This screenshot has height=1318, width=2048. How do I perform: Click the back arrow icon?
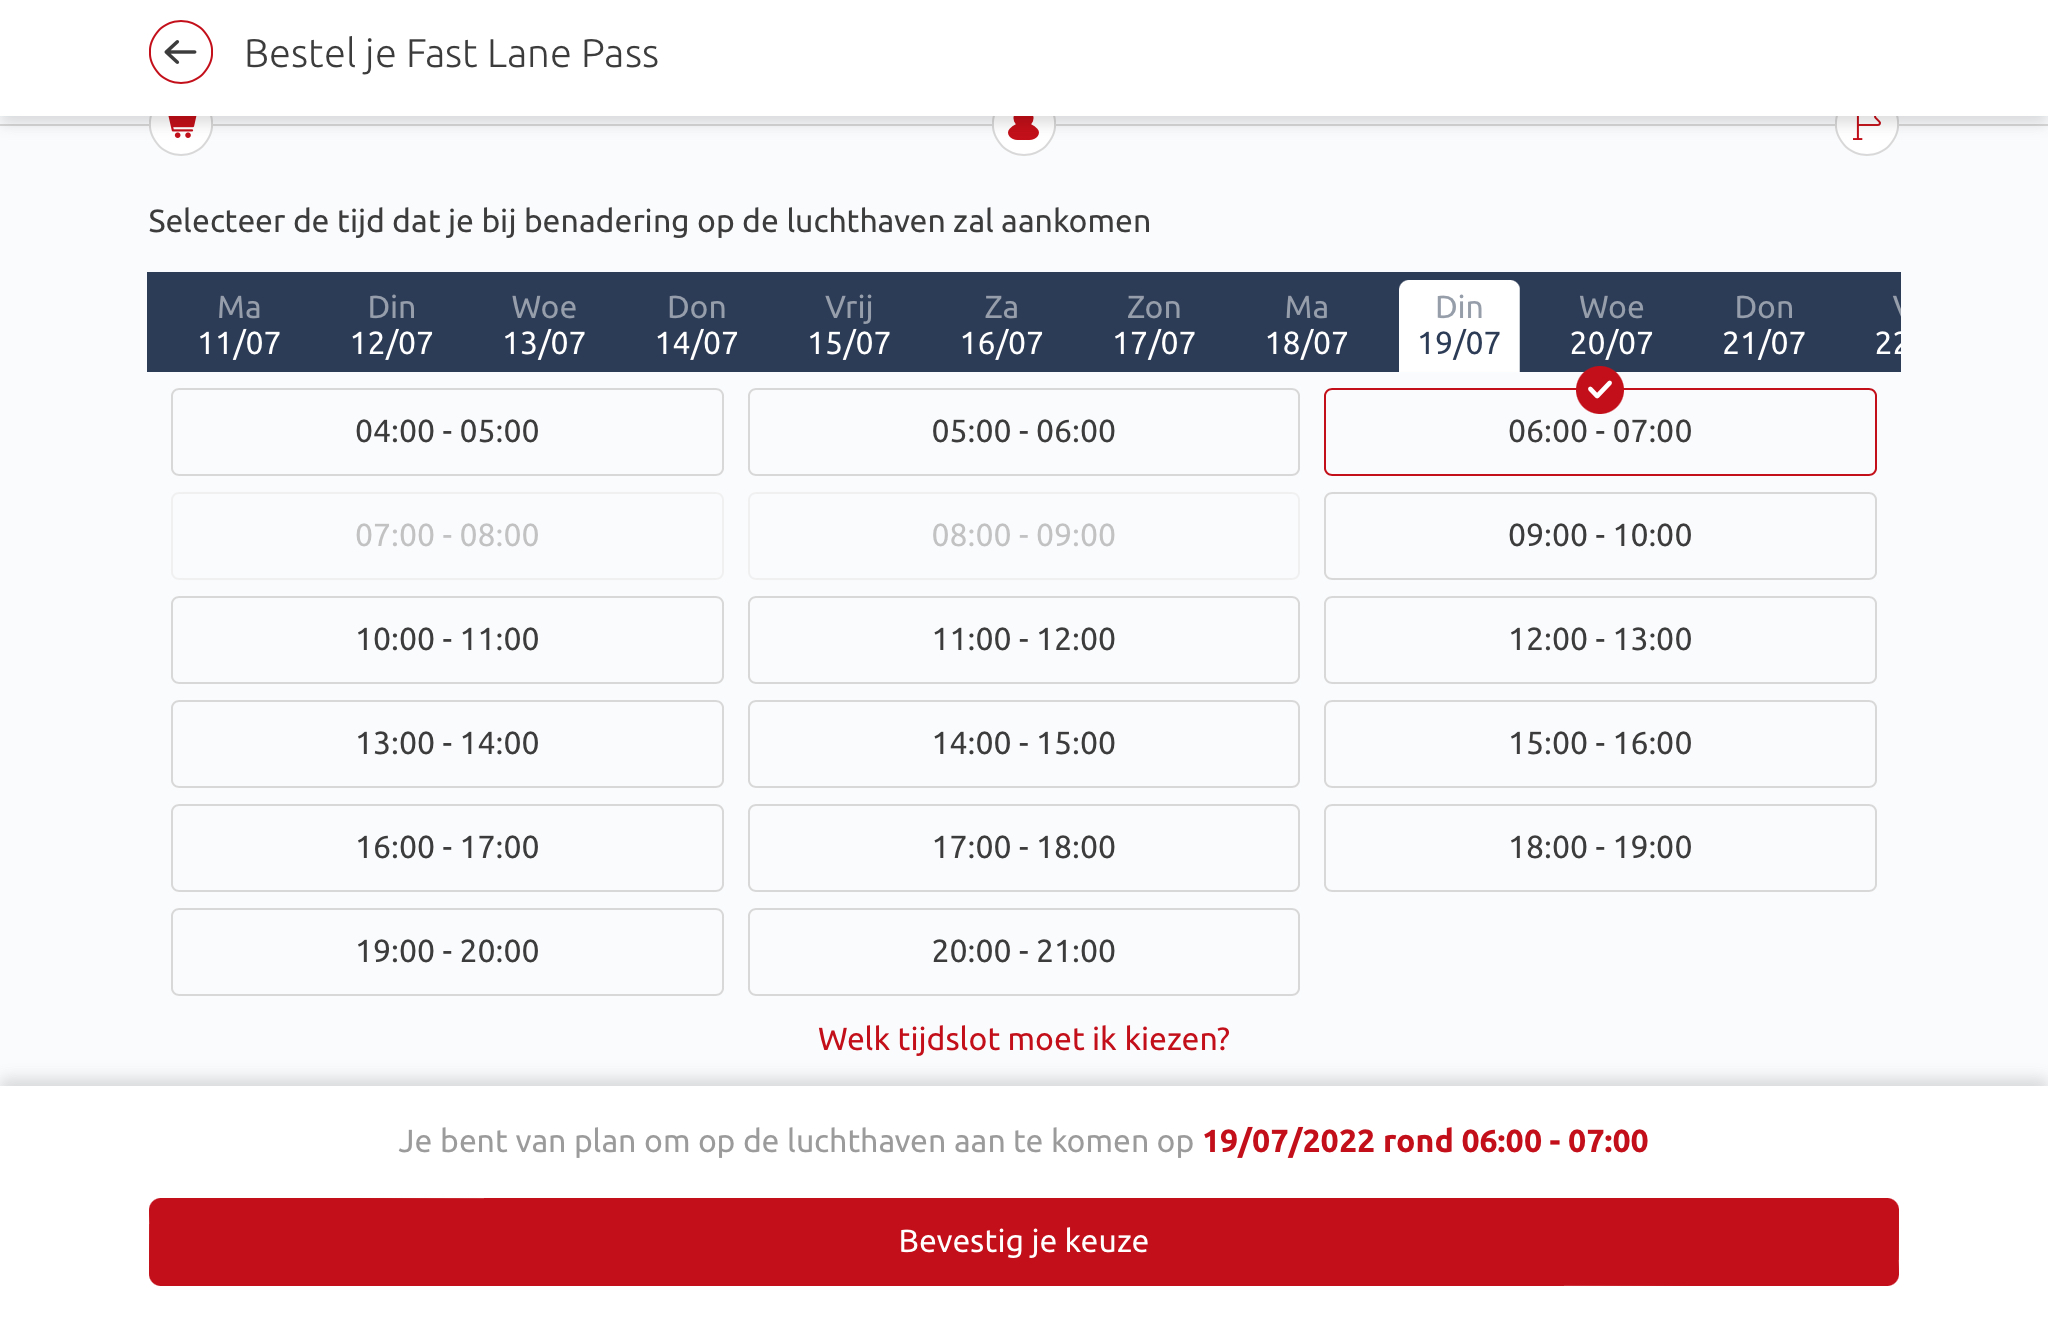(181, 52)
